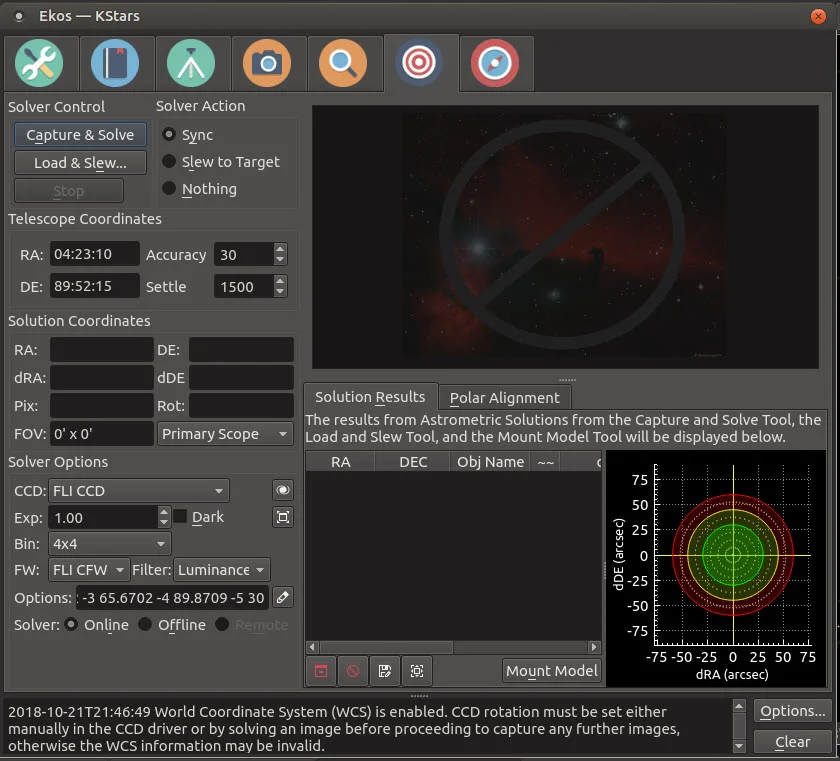Select the Online solver option
Image resolution: width=840 pixels, height=761 pixels.
tap(71, 624)
